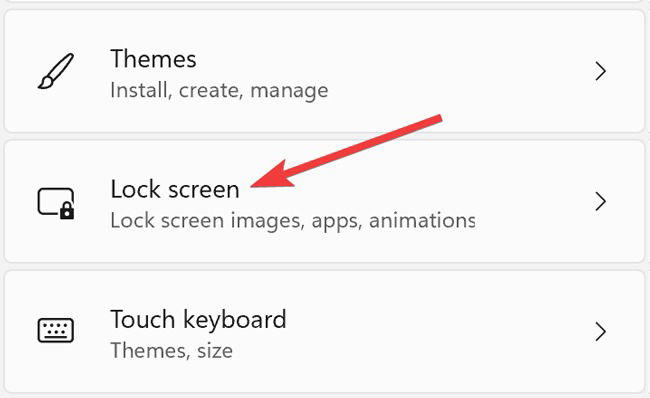Viewport: 650px width, 398px height.
Task: Click the partially visible card above Themes
Action: 325,1
